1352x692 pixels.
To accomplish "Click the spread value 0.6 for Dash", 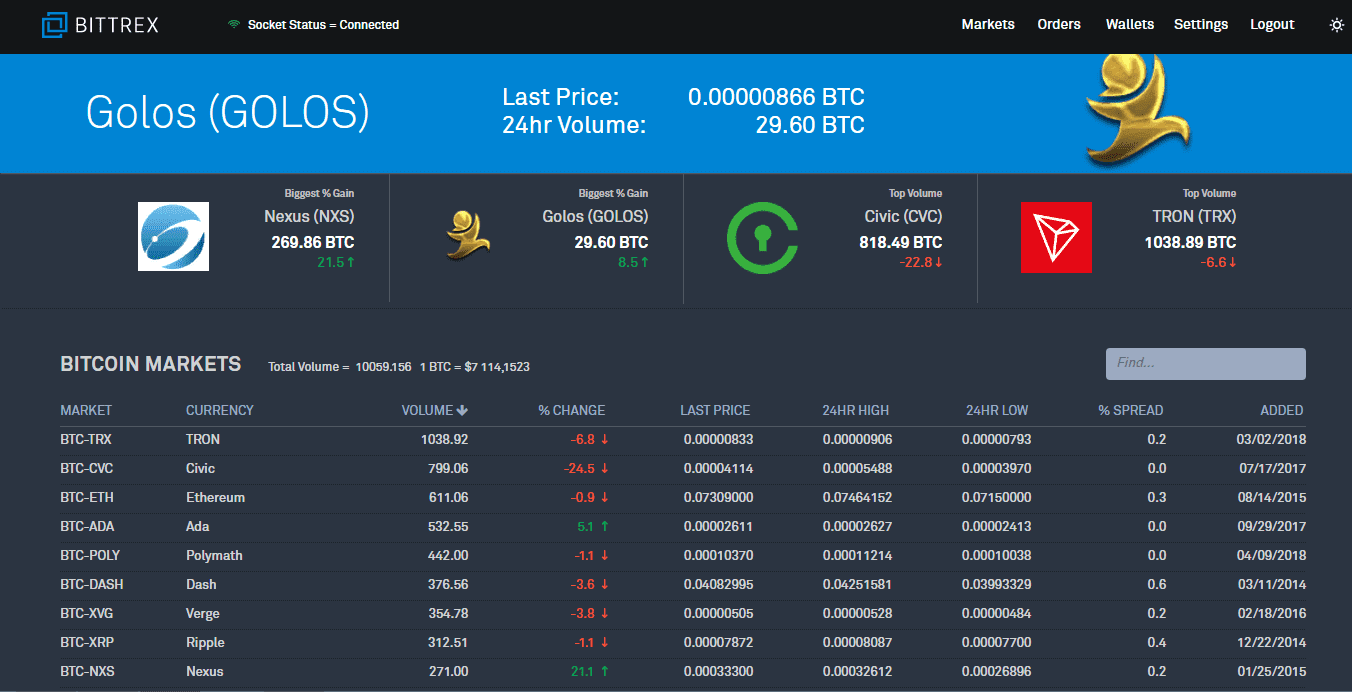I will point(1157,584).
